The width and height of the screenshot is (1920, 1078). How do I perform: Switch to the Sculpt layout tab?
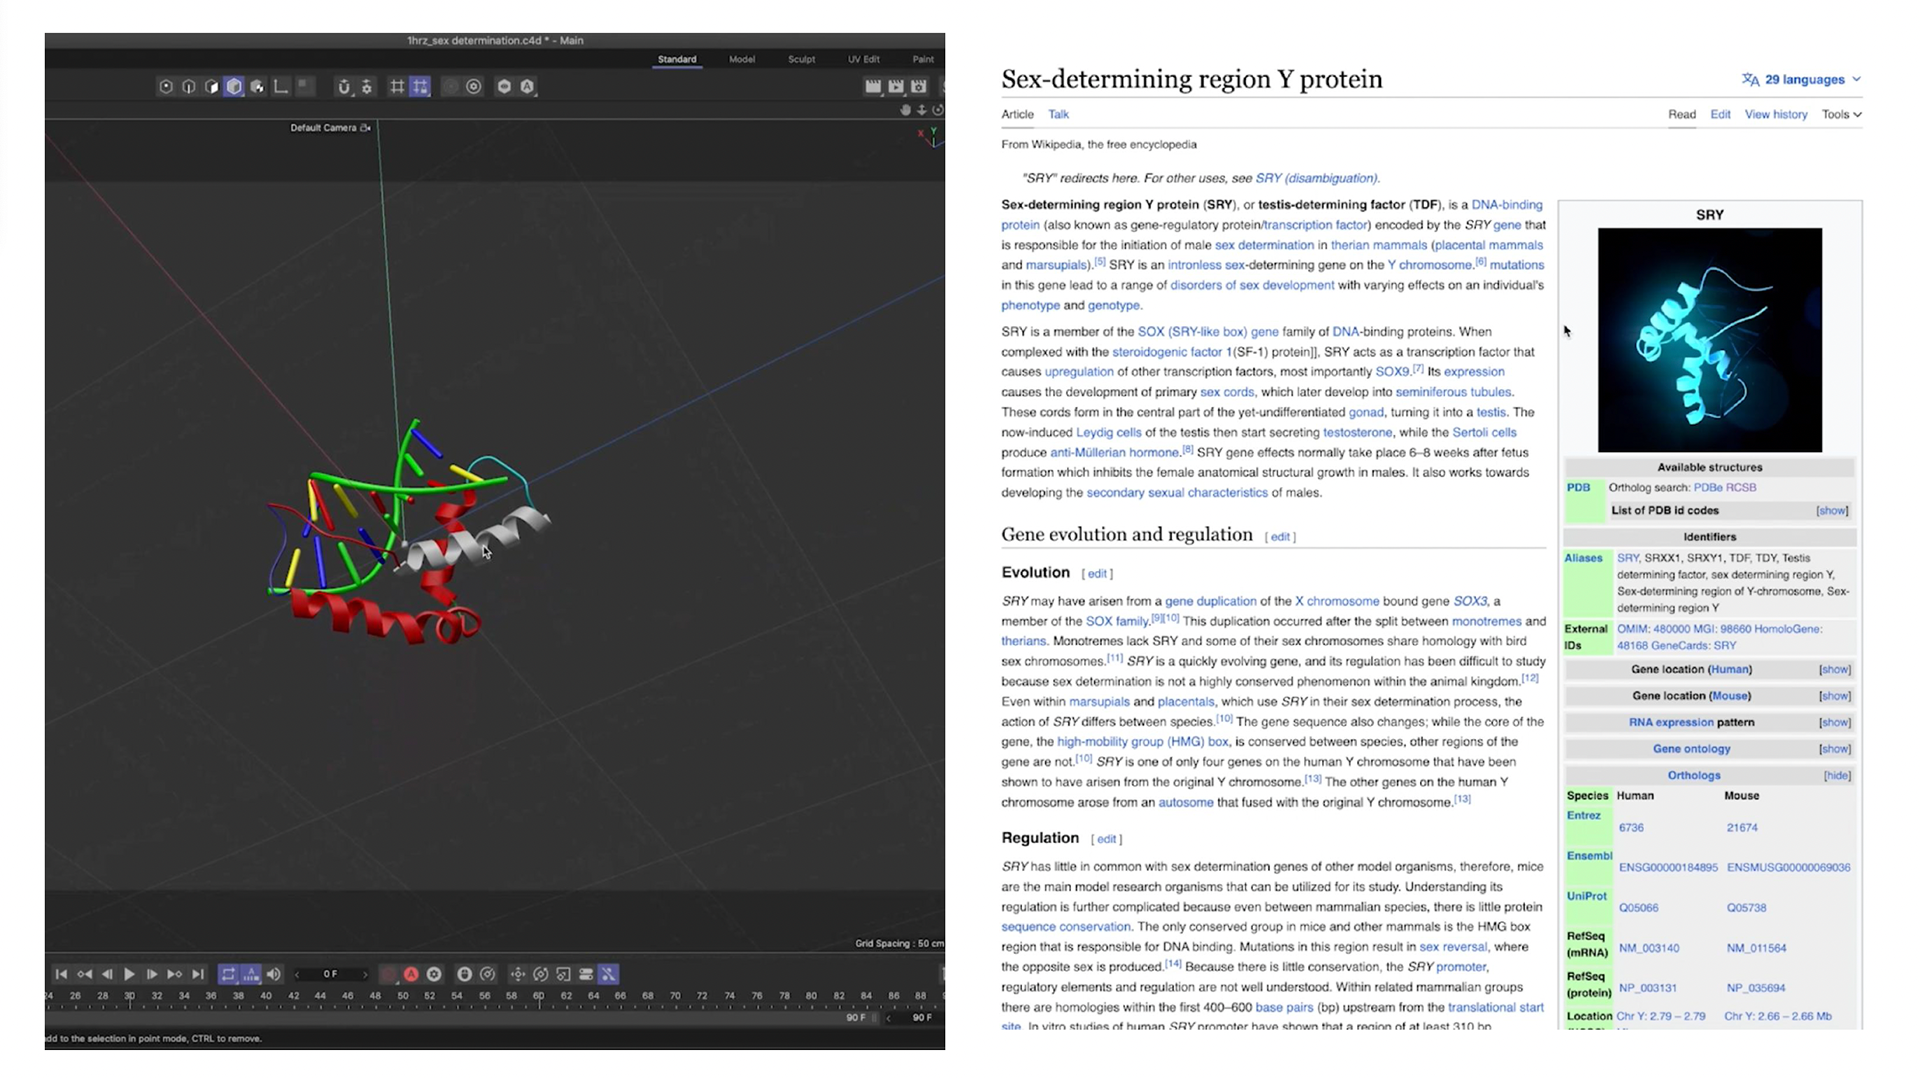pos(801,59)
